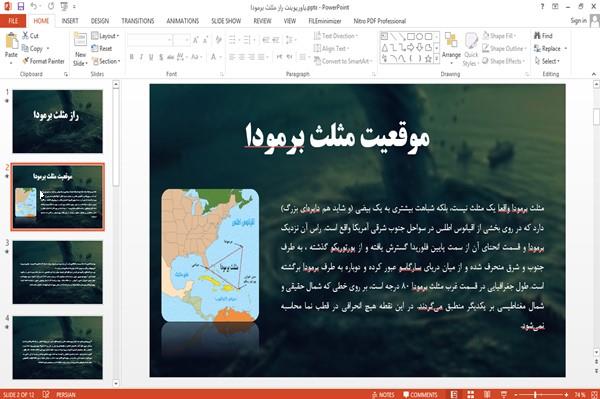Open the DESIGN ribbon tab
The image size is (600, 399).
99,21
